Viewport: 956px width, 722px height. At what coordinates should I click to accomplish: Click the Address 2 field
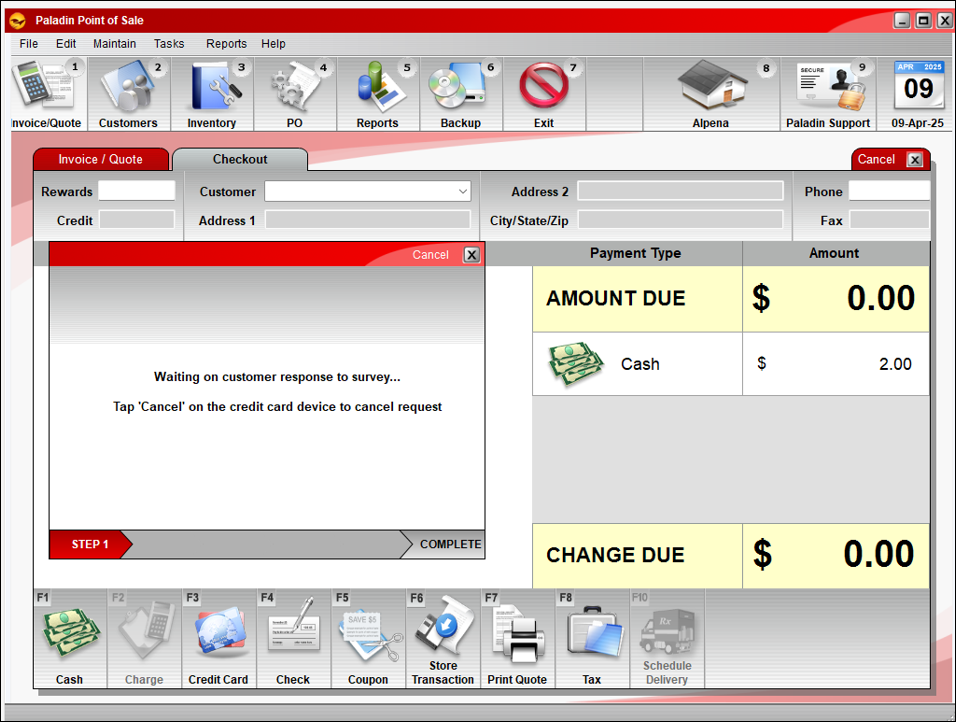[x=680, y=191]
